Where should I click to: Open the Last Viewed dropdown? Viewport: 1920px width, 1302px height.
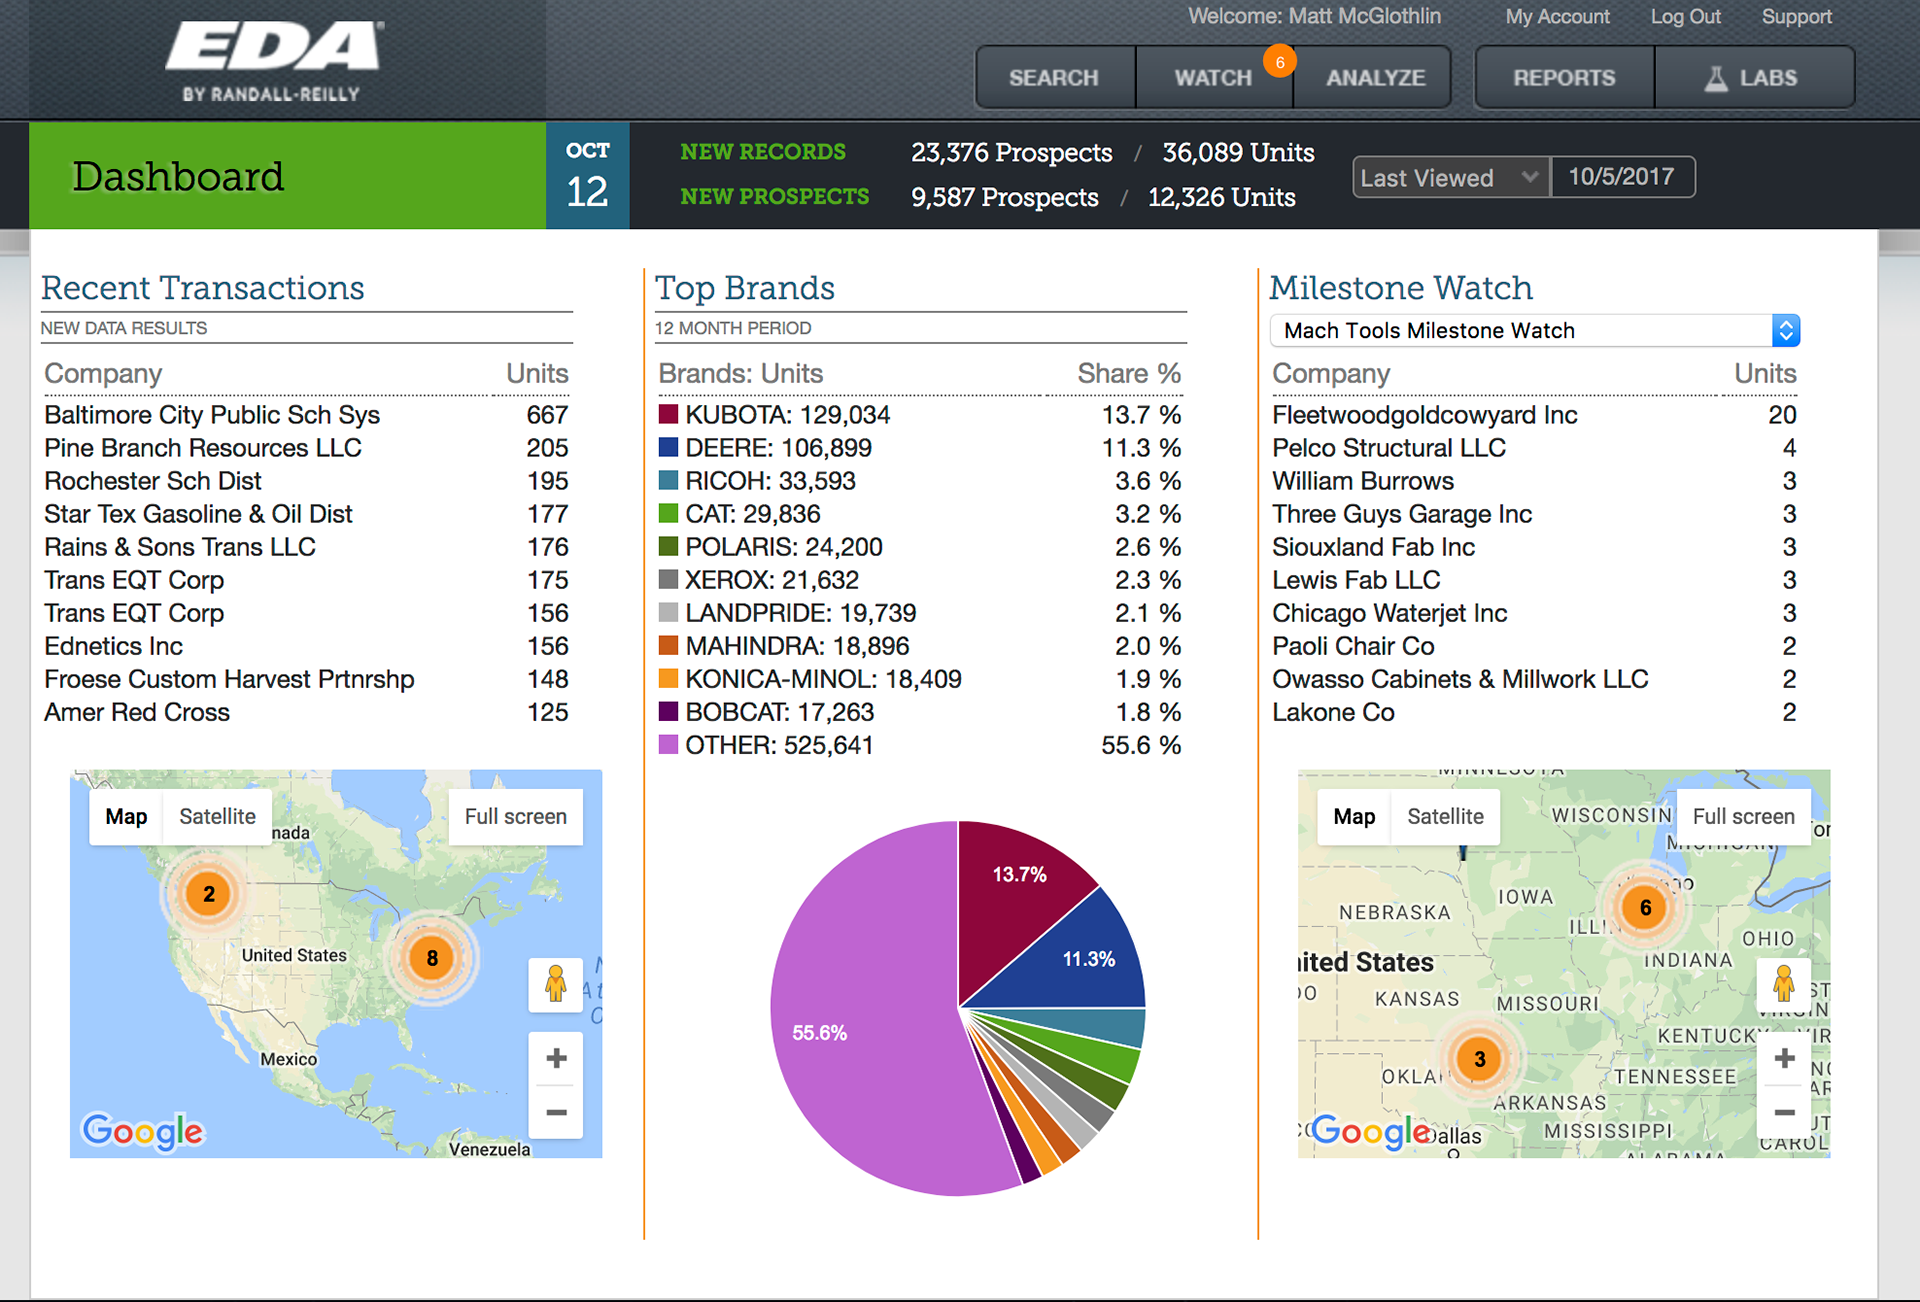1450,178
